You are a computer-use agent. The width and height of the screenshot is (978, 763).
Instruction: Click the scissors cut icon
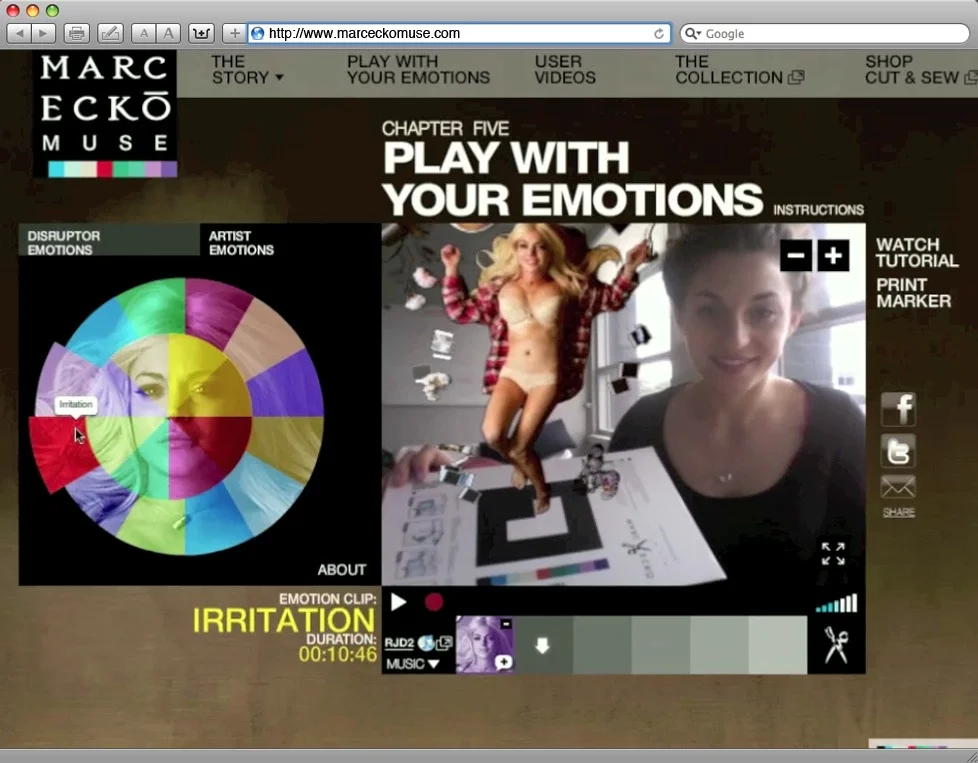(836, 645)
